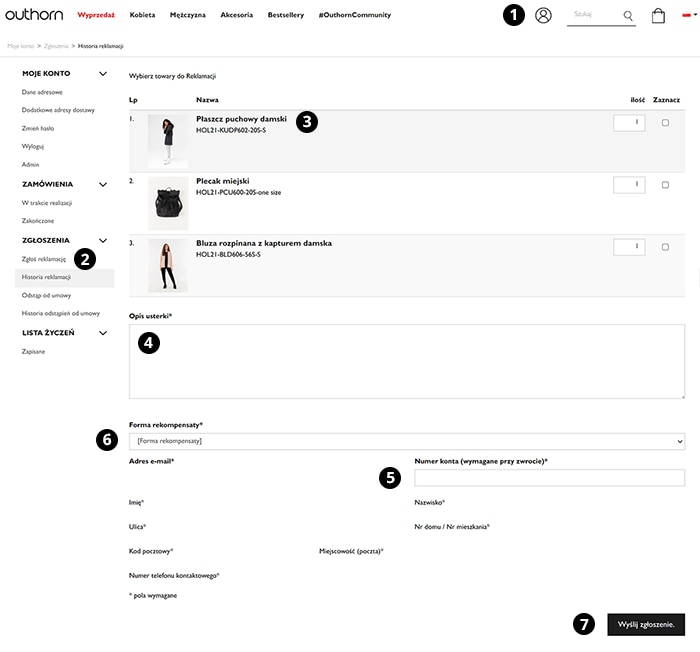Select the Bluza rozpinana z kapturem checkbox
700x652 pixels.
pyautogui.click(x=665, y=246)
